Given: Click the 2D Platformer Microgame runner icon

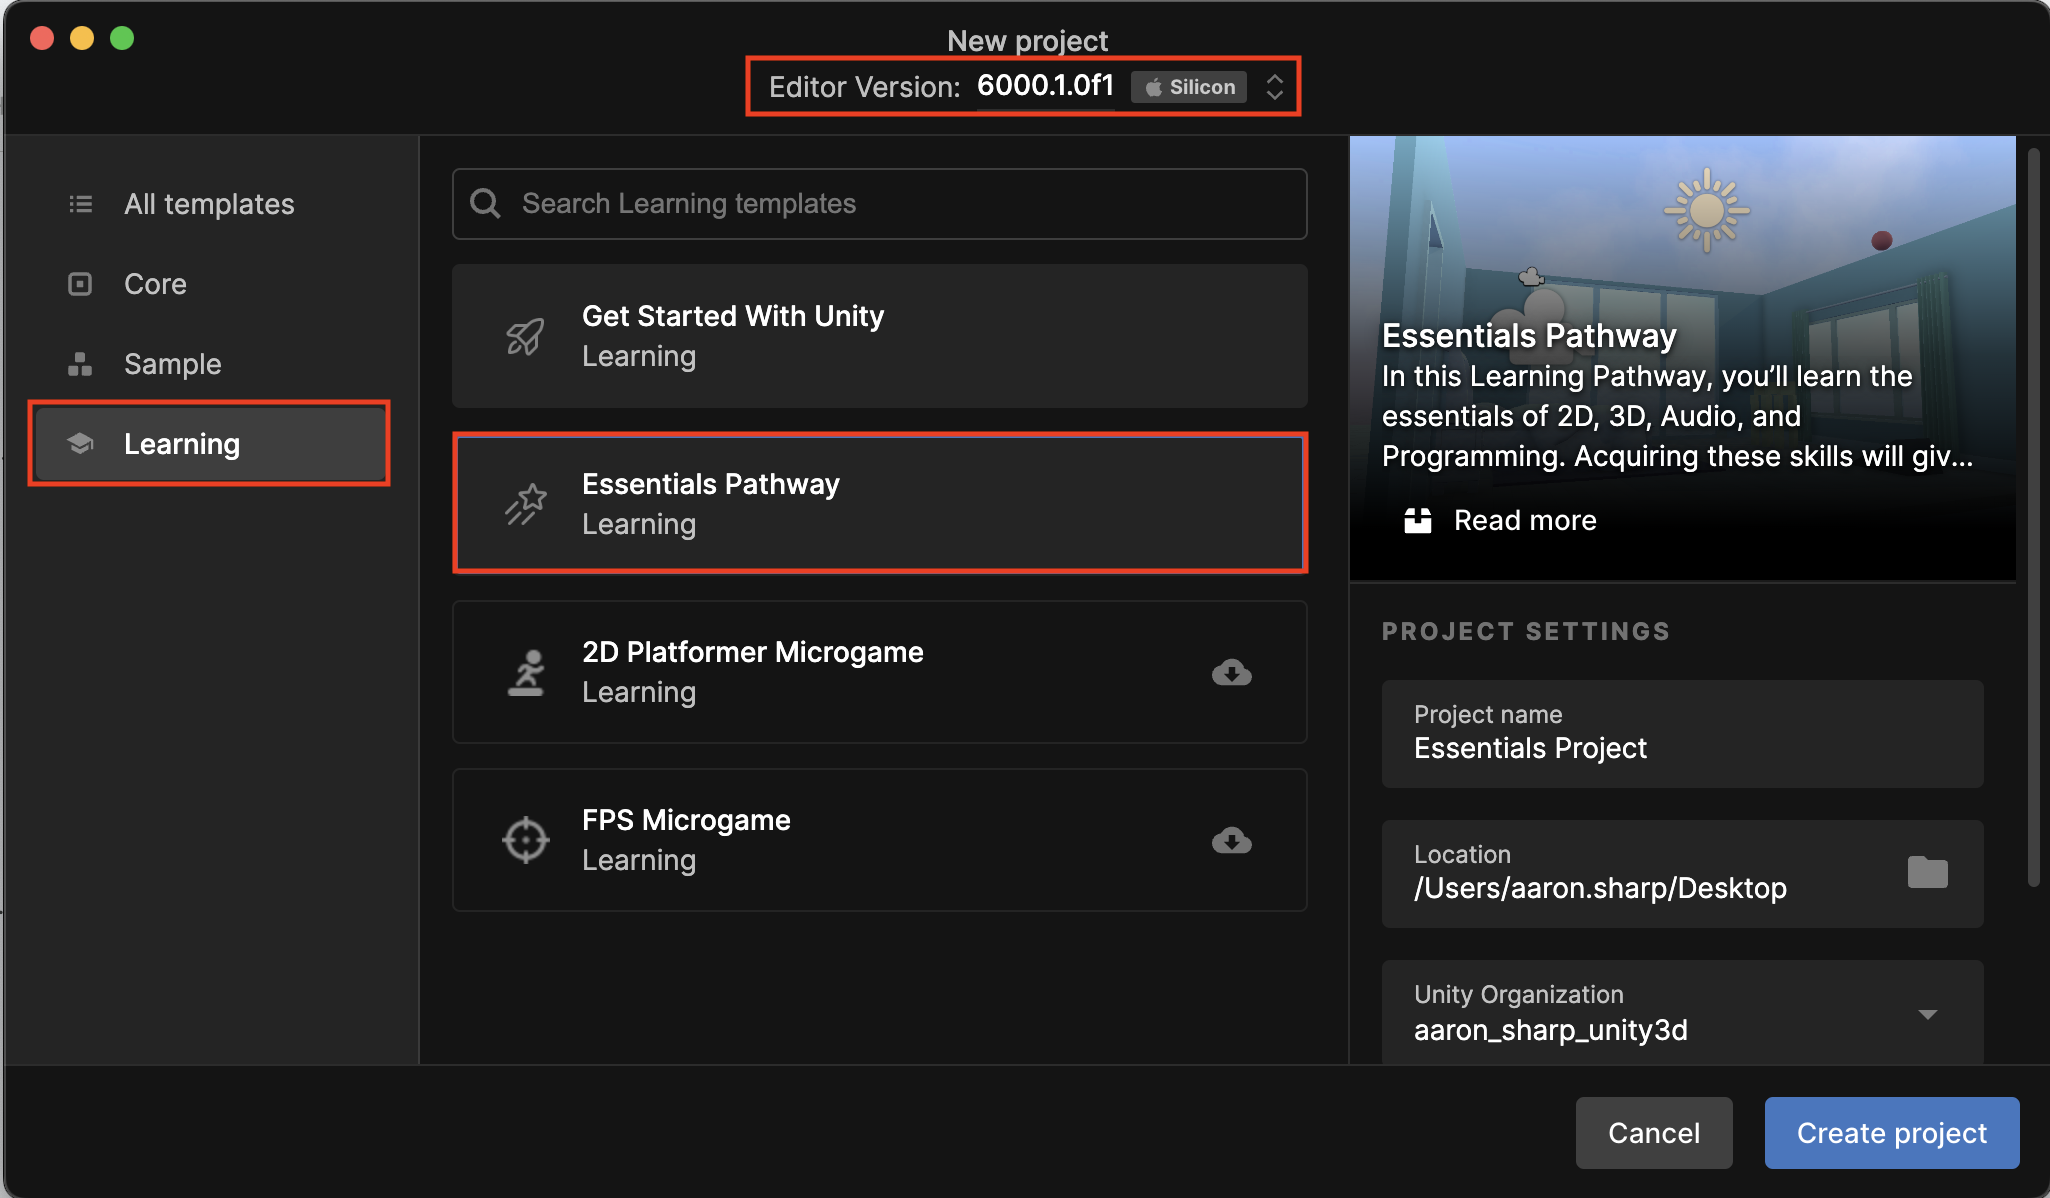Looking at the screenshot, I should click(x=526, y=672).
